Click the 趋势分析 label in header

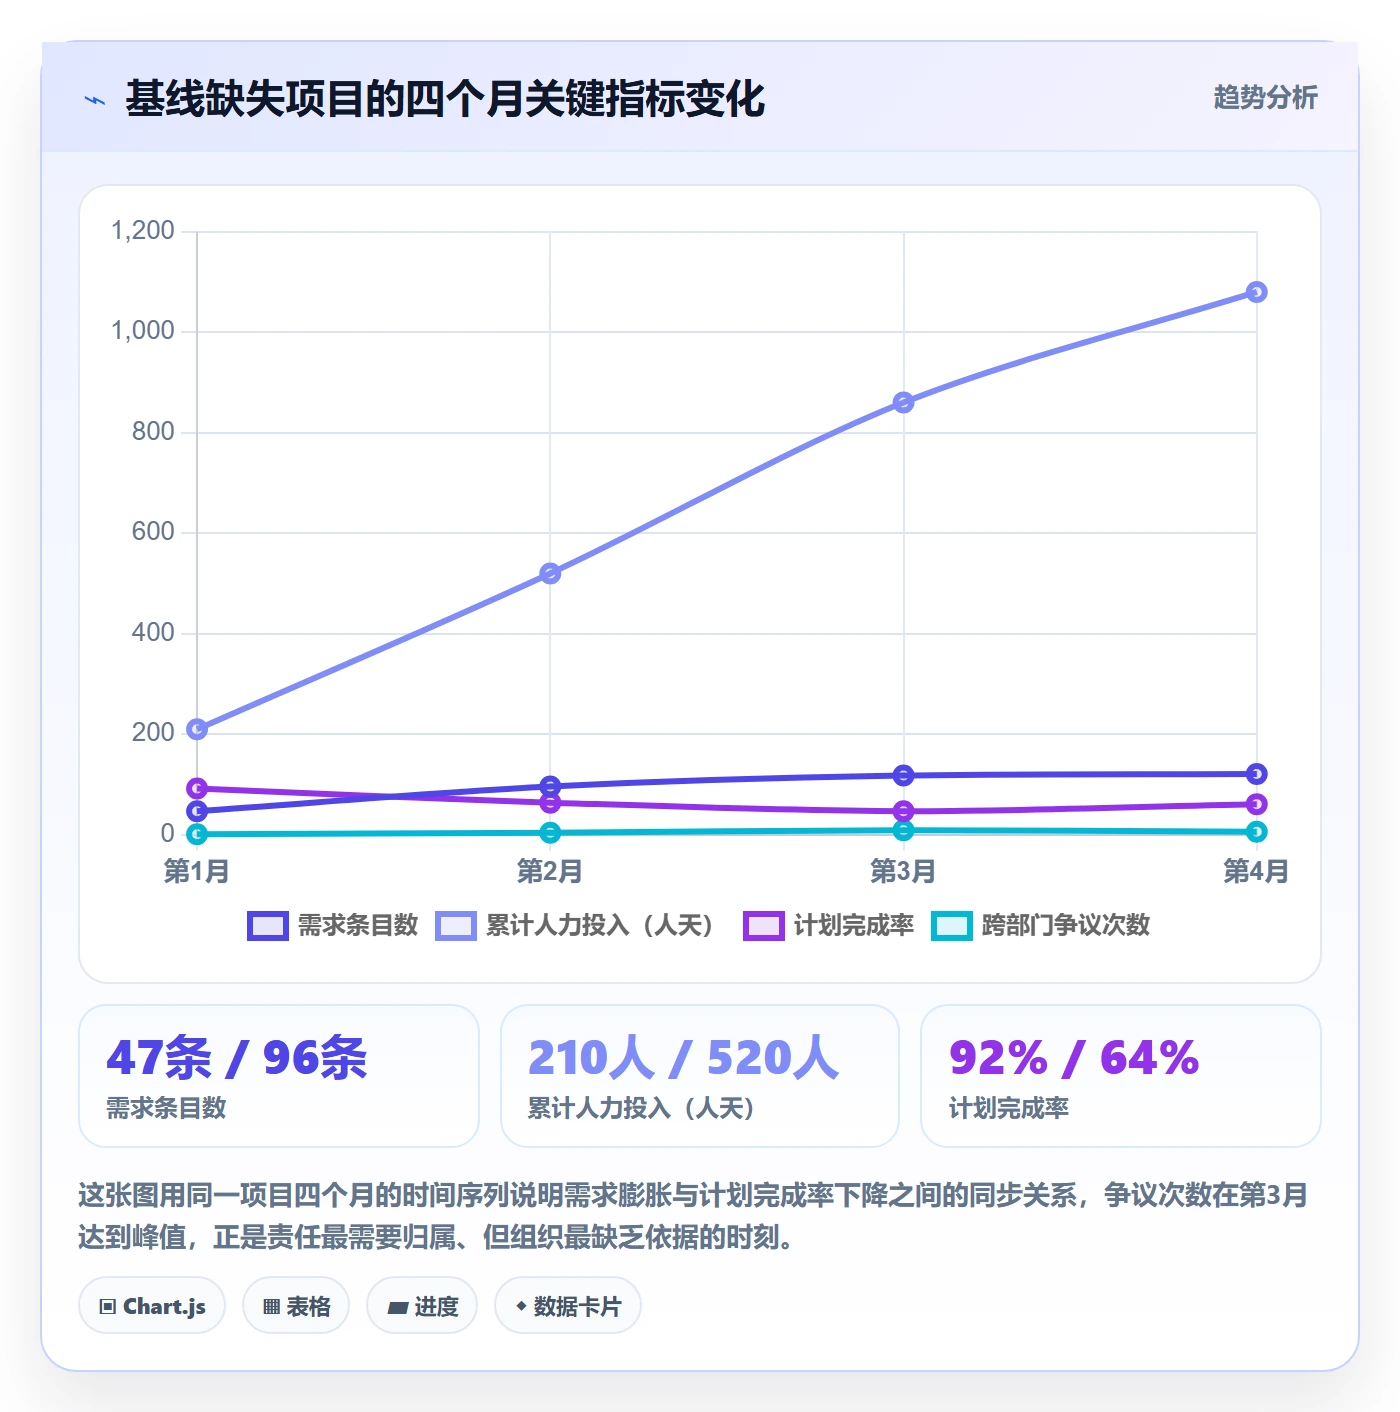click(1265, 97)
